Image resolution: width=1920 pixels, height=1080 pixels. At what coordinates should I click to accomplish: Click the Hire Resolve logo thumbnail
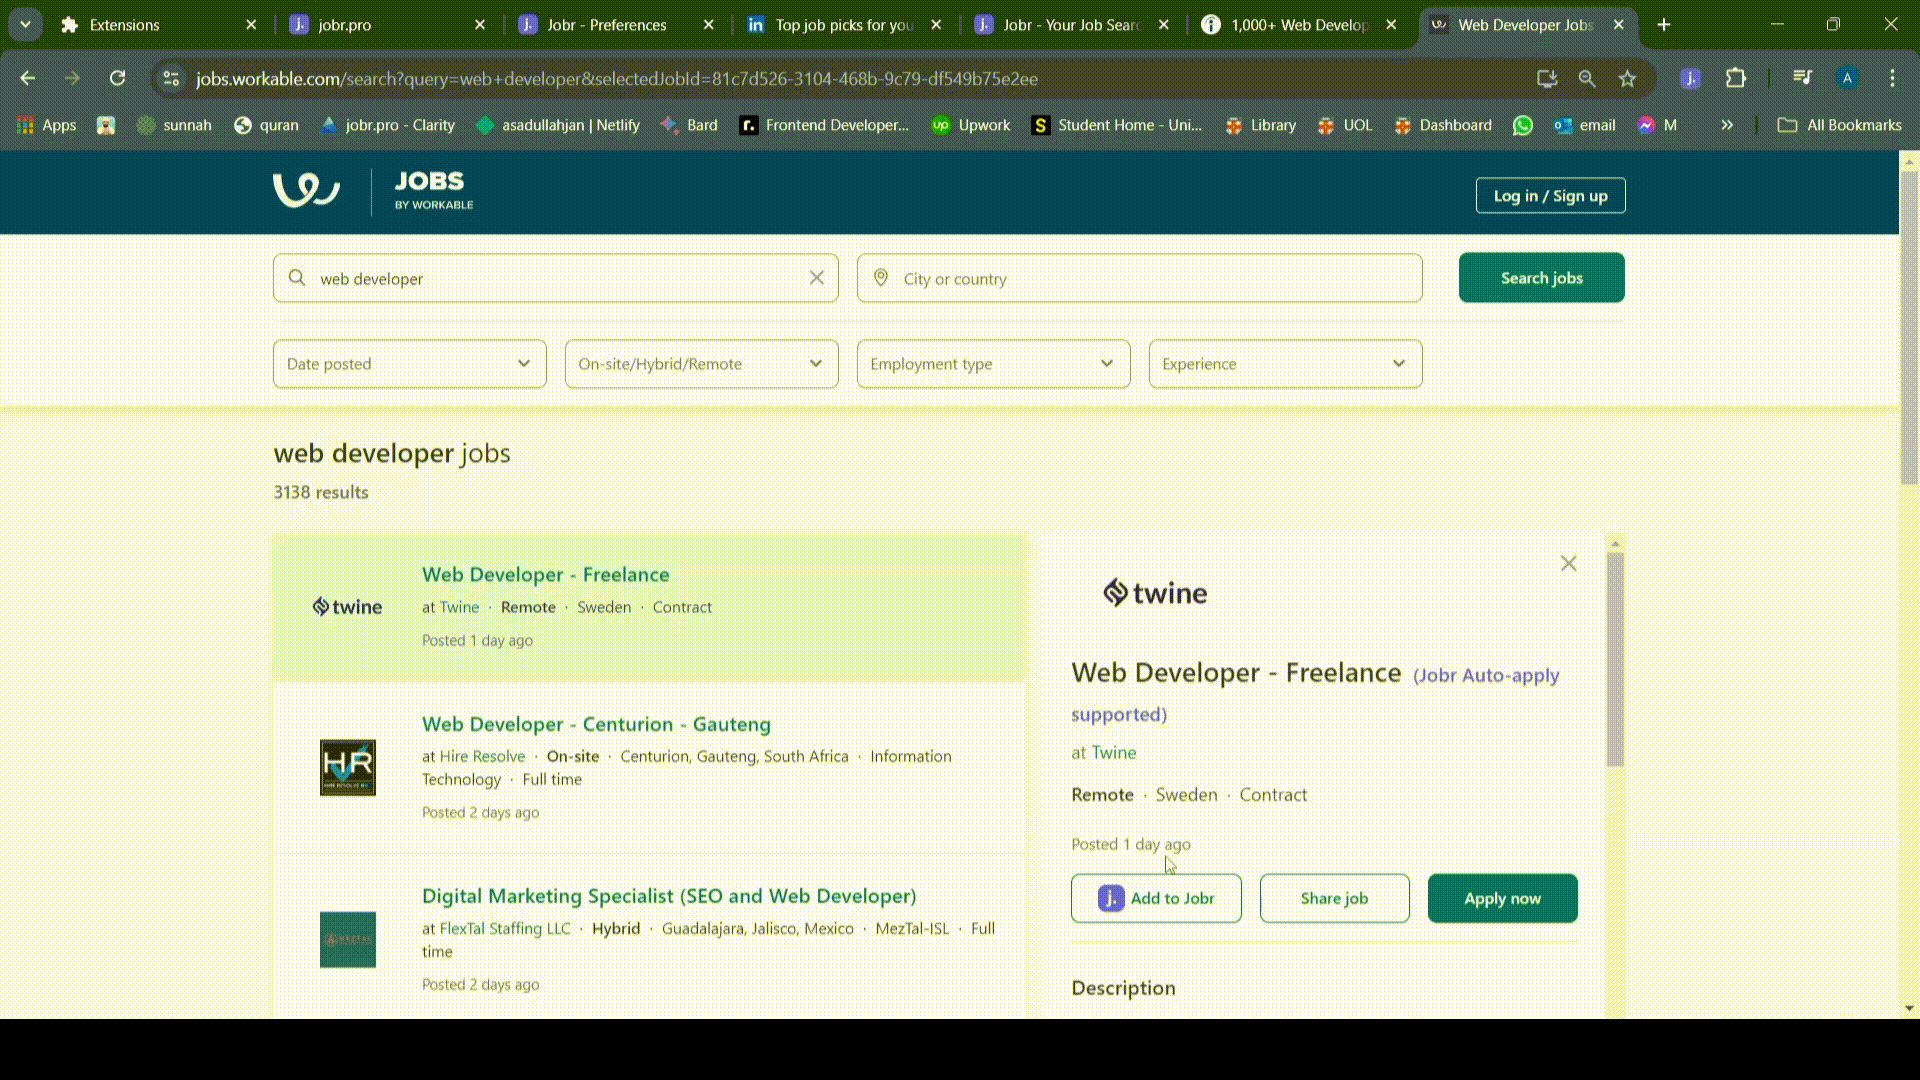[x=348, y=768]
